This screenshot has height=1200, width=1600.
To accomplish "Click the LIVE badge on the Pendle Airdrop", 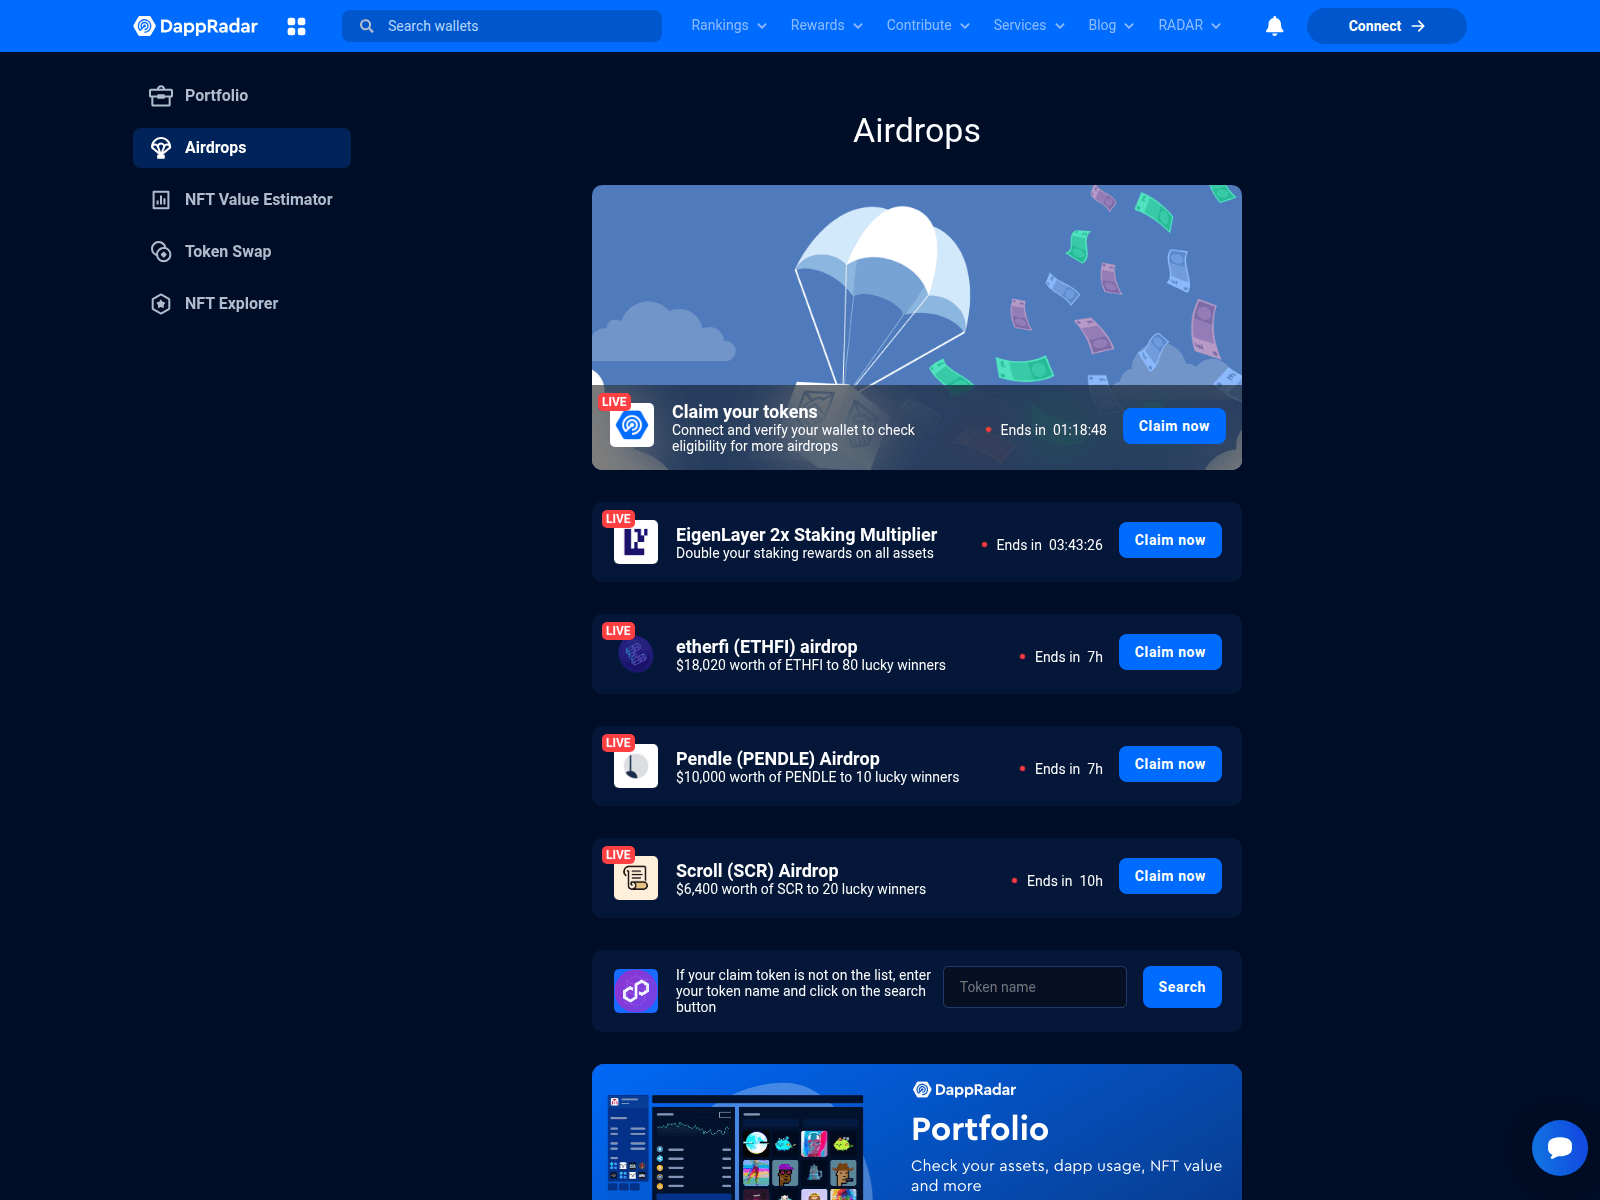I will pyautogui.click(x=618, y=742).
